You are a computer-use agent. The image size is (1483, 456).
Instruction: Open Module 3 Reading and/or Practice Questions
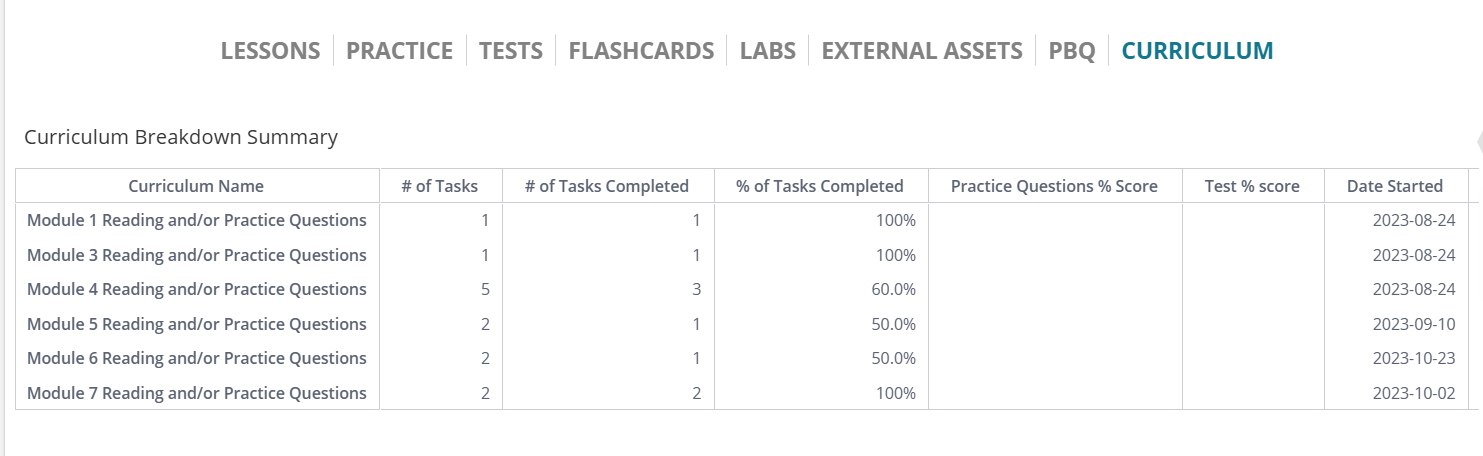[x=197, y=255]
